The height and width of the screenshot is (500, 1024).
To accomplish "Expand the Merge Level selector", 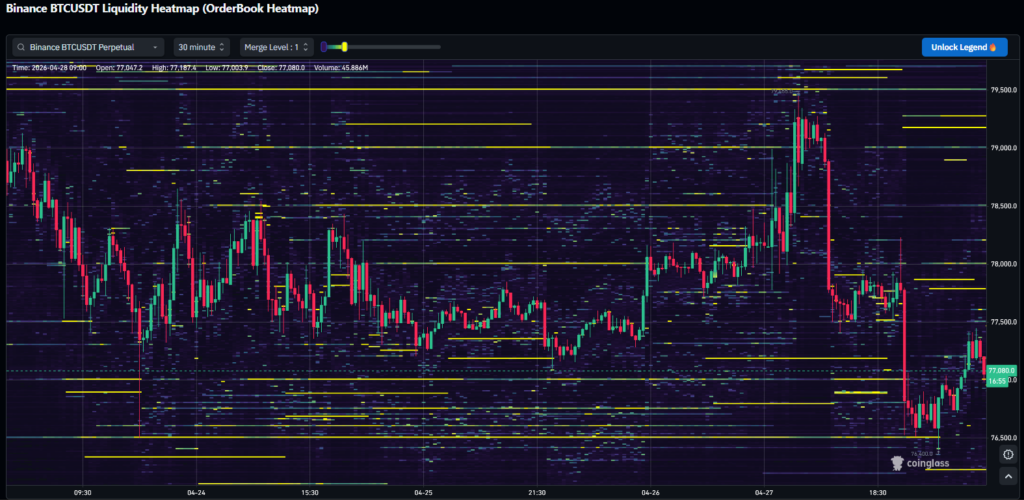I will pyautogui.click(x=276, y=47).
